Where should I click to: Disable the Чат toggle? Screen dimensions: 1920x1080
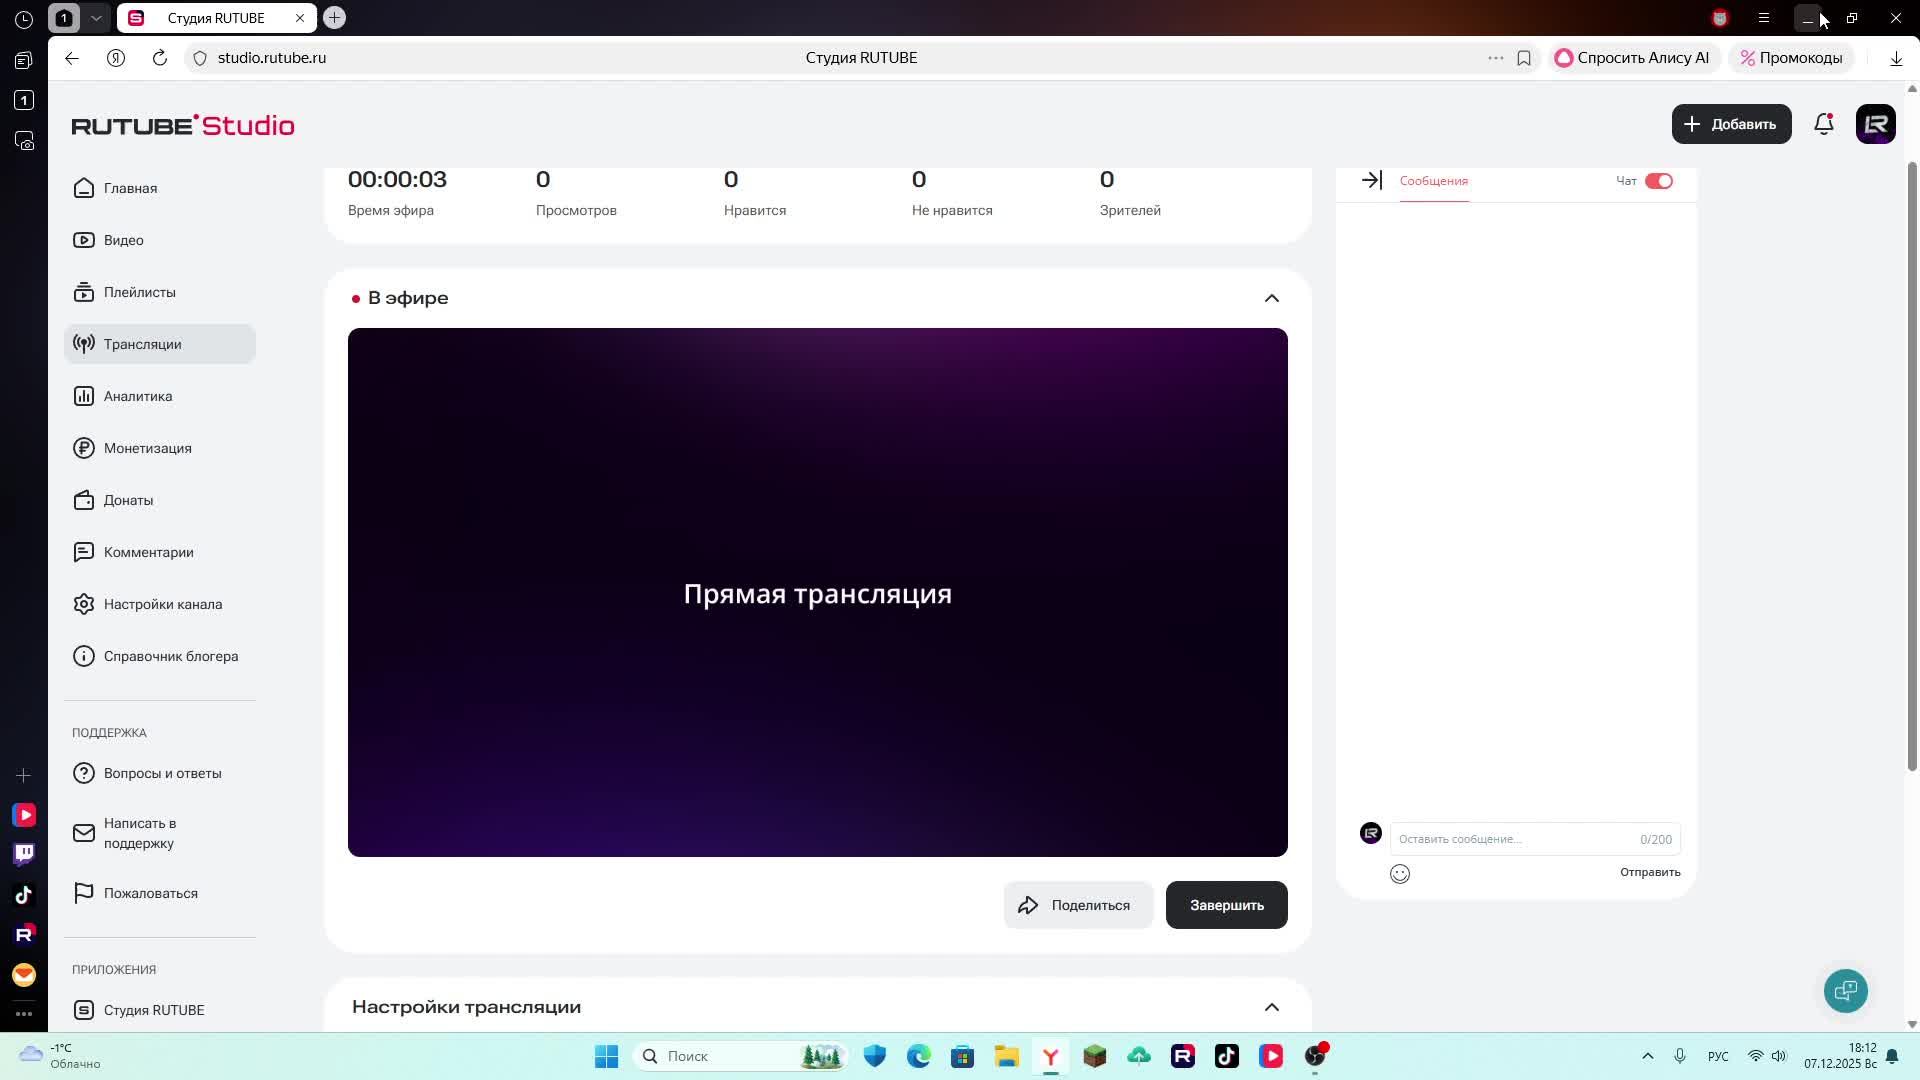pos(1660,181)
